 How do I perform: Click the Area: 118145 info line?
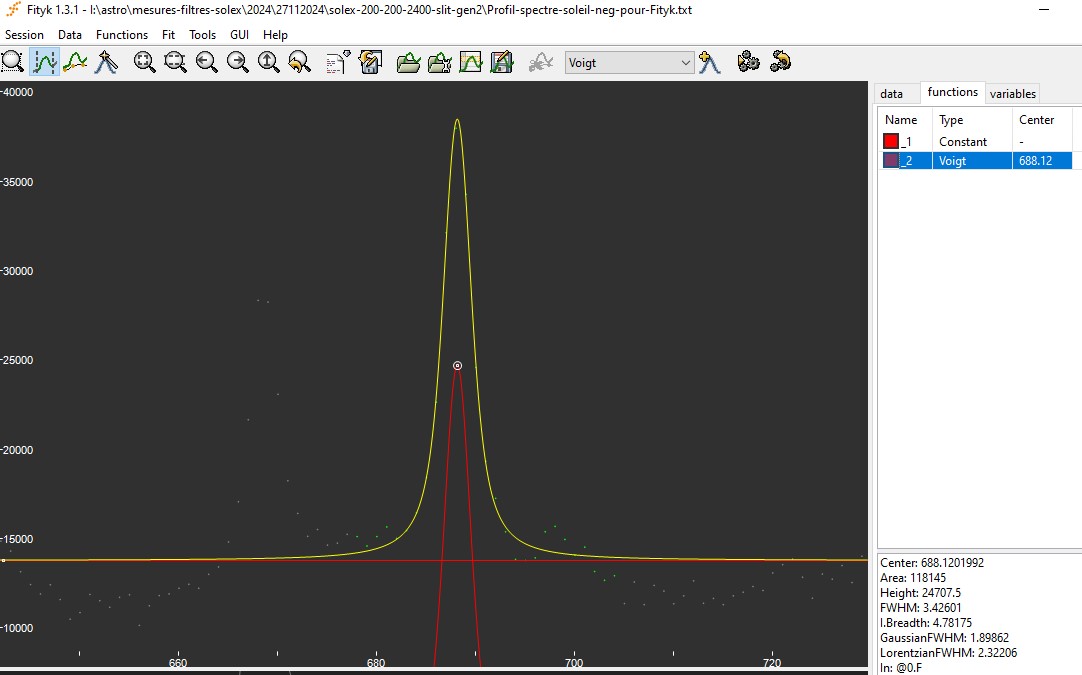(x=912, y=578)
